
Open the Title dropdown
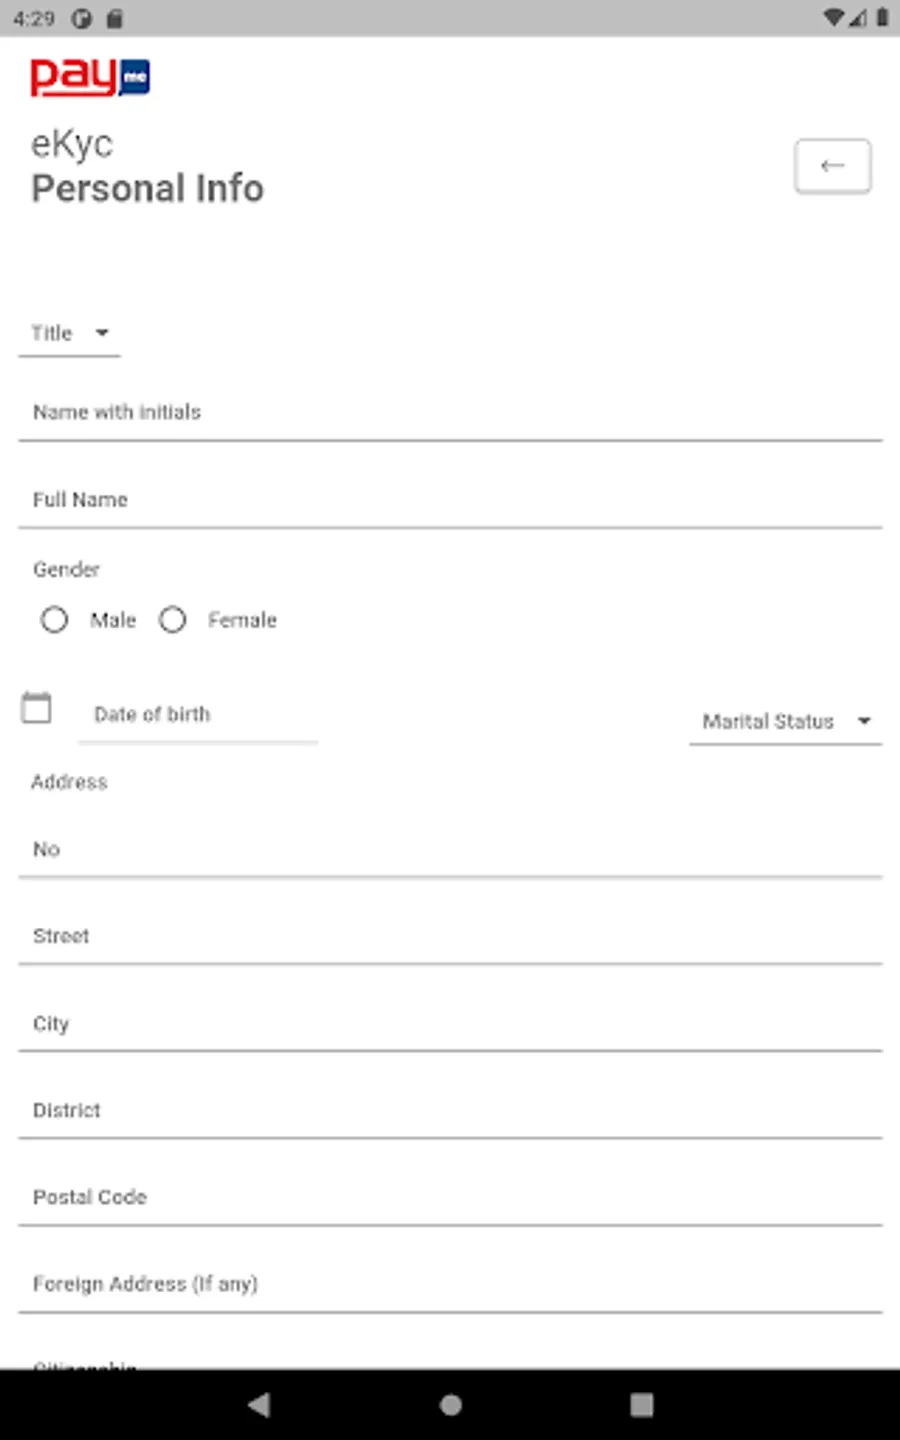(69, 333)
